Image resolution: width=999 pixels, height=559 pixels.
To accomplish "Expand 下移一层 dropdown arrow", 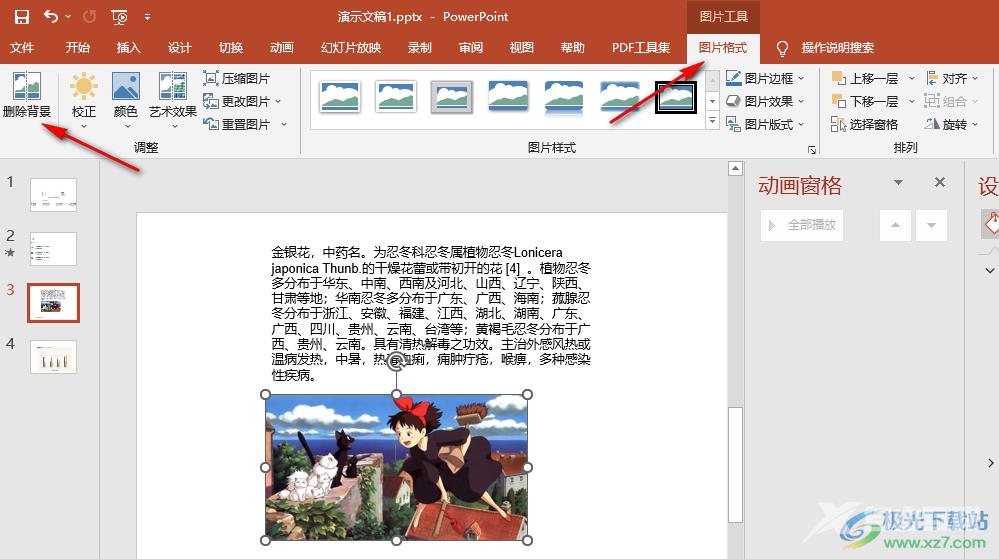I will click(912, 101).
